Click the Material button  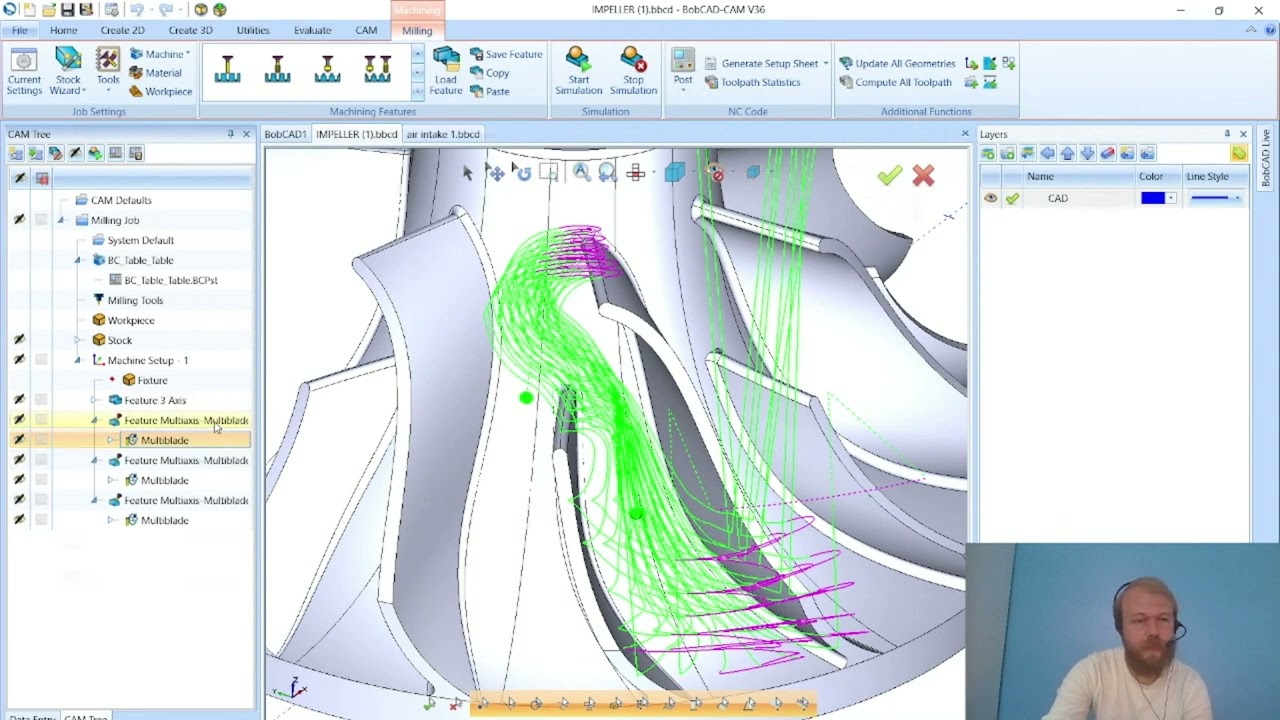tap(156, 72)
